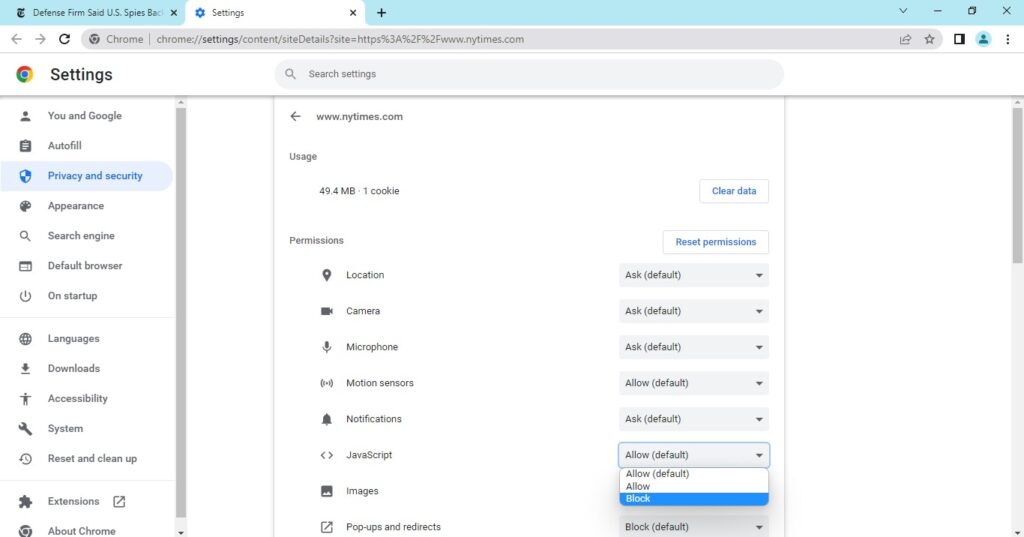This screenshot has height=537, width=1024.
Task: Open Autofill settings section
Action: 65,146
